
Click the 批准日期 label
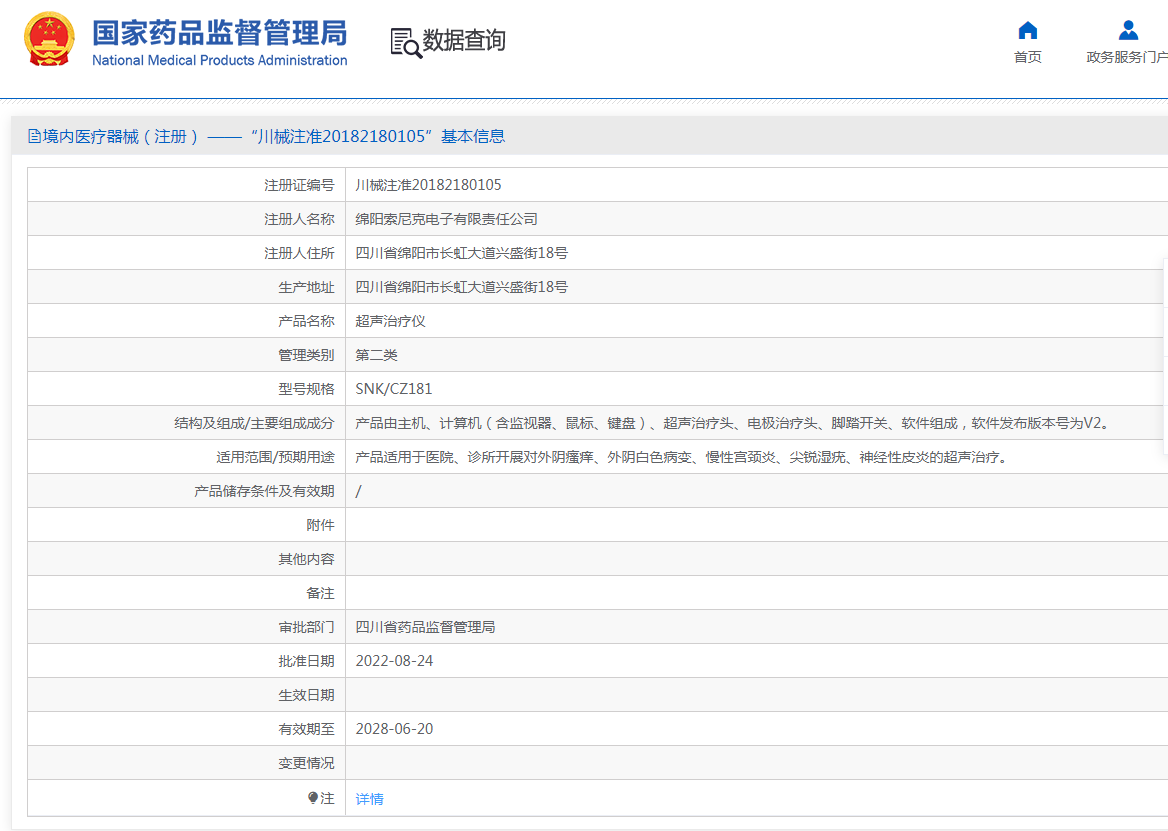[306, 661]
